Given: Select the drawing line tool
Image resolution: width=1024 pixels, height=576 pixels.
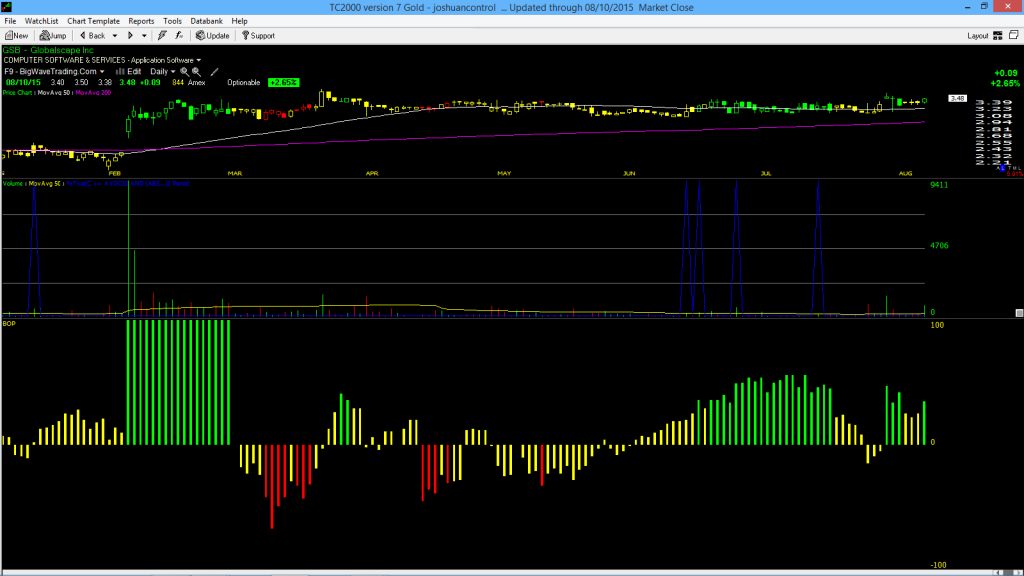Looking at the screenshot, I should (214, 72).
